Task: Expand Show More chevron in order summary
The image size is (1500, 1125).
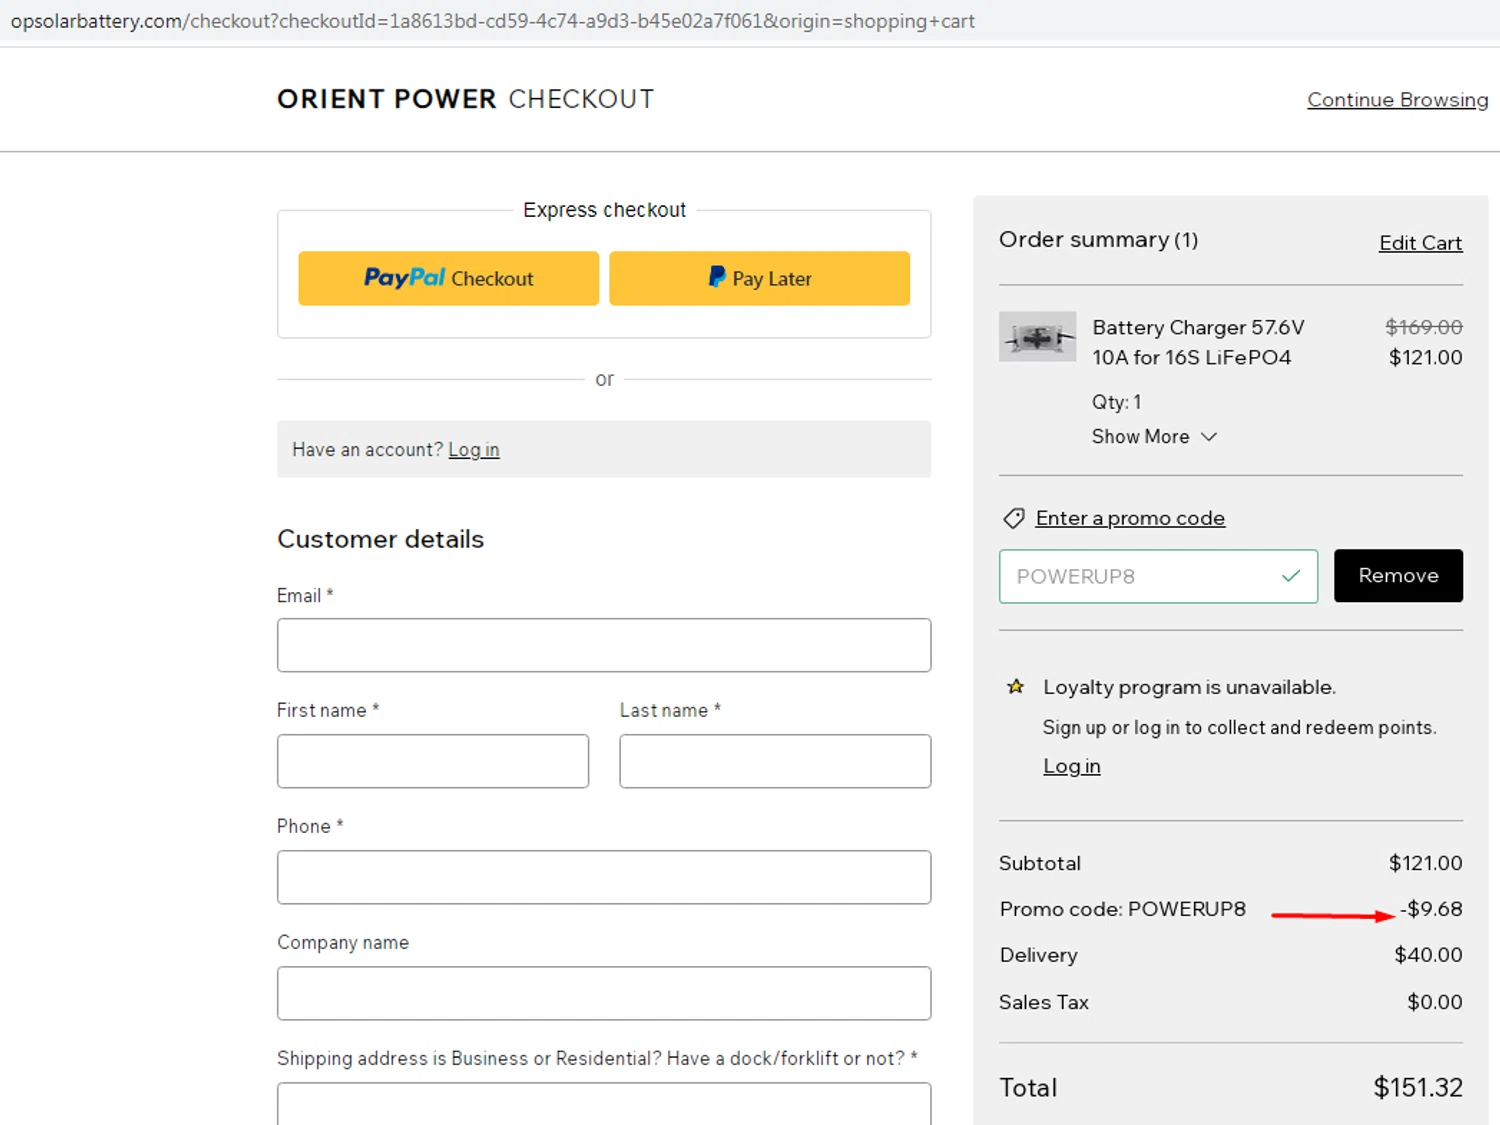Action: point(1209,437)
